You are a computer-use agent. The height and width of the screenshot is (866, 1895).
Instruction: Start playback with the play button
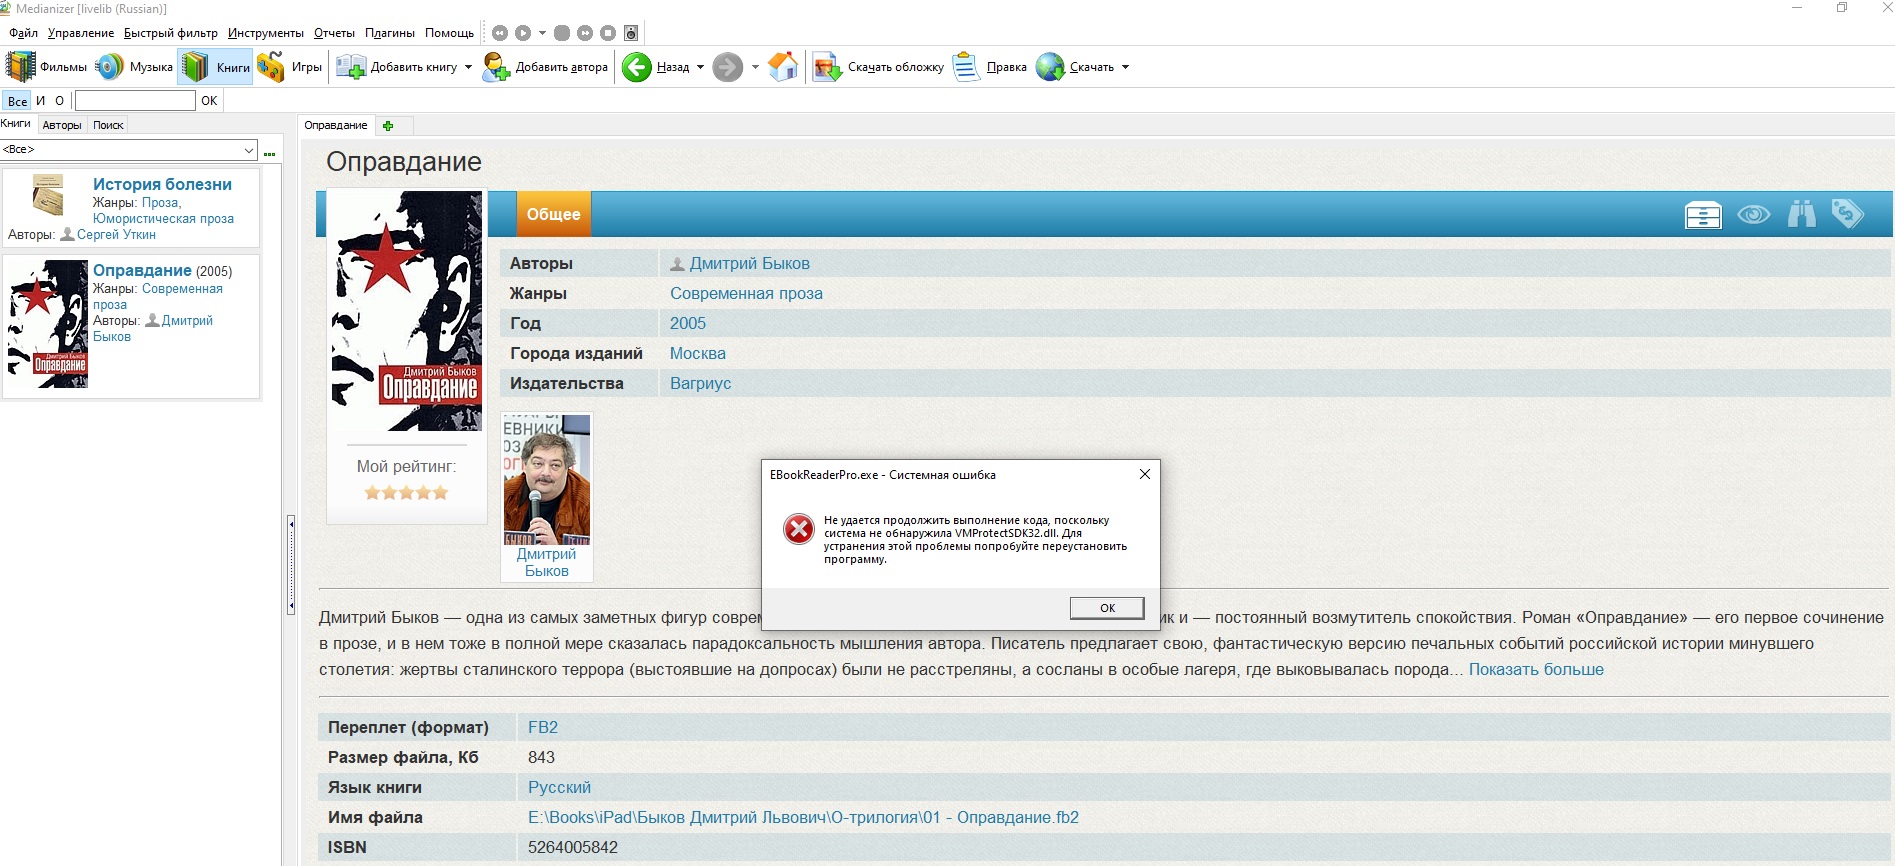[x=523, y=33]
